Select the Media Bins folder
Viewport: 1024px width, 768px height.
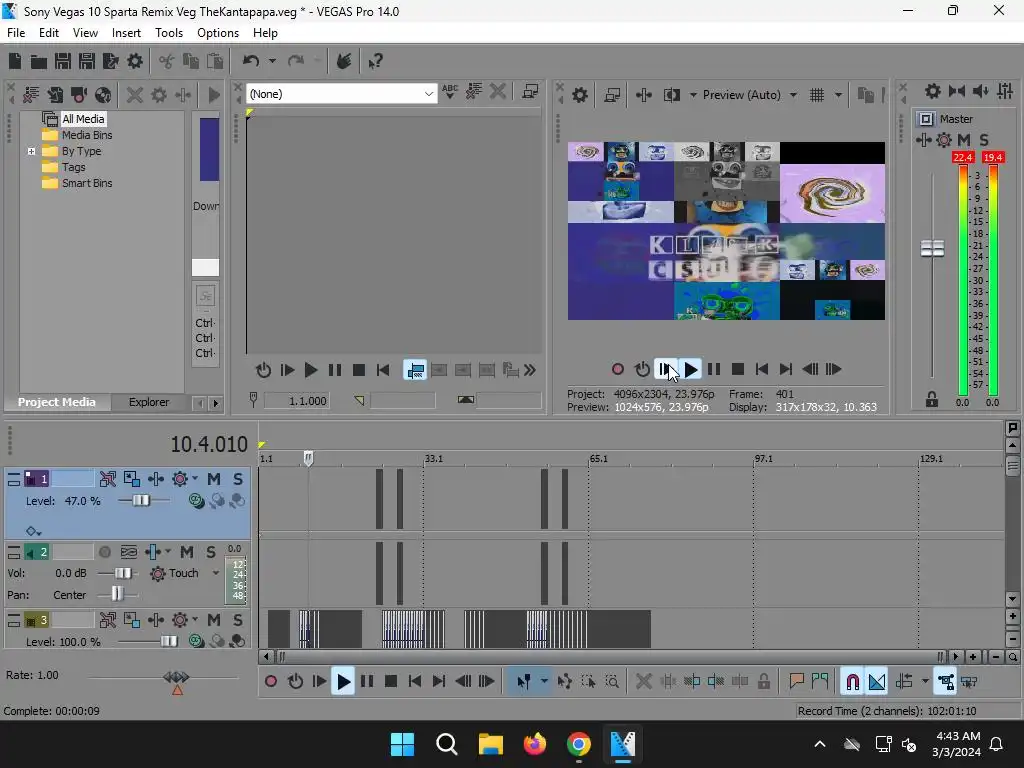click(x=87, y=135)
